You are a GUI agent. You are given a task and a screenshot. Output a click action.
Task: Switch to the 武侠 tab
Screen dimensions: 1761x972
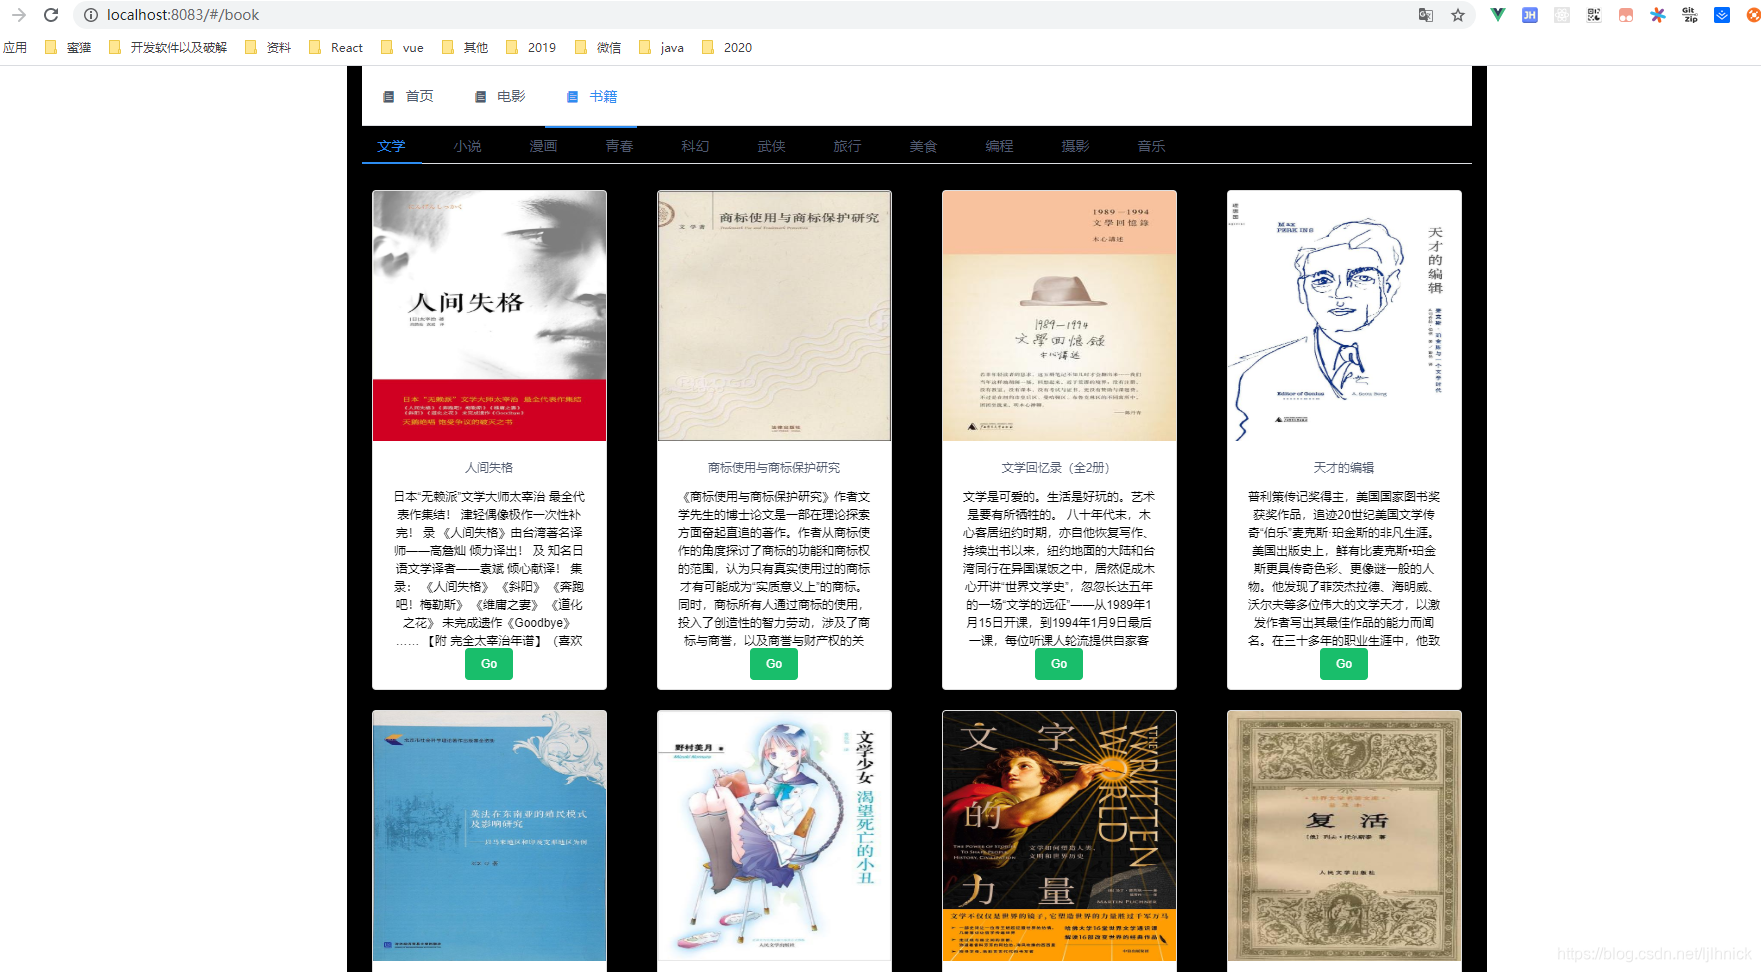[771, 146]
